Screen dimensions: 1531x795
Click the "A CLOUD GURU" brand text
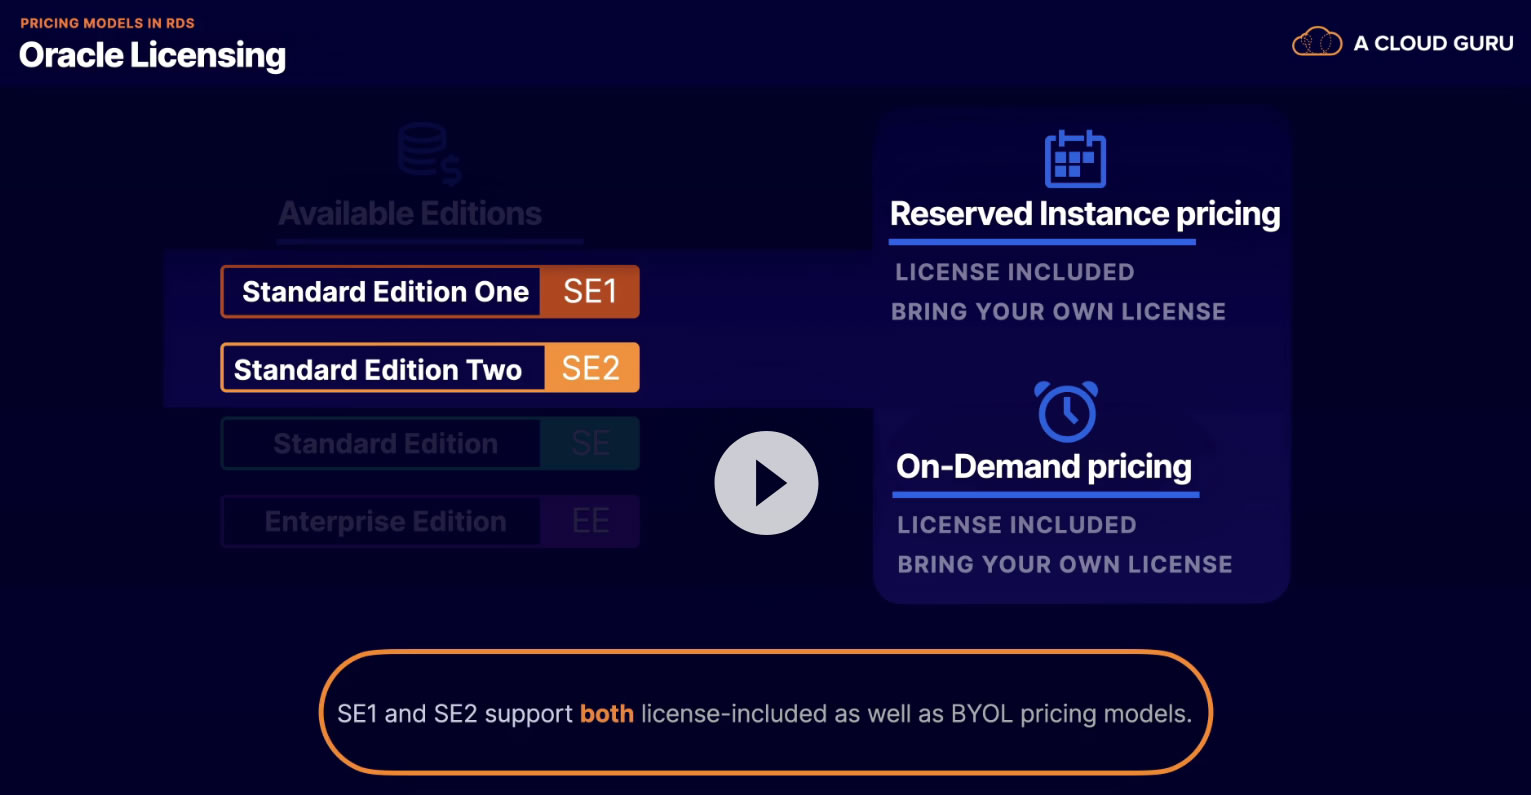[x=1433, y=43]
